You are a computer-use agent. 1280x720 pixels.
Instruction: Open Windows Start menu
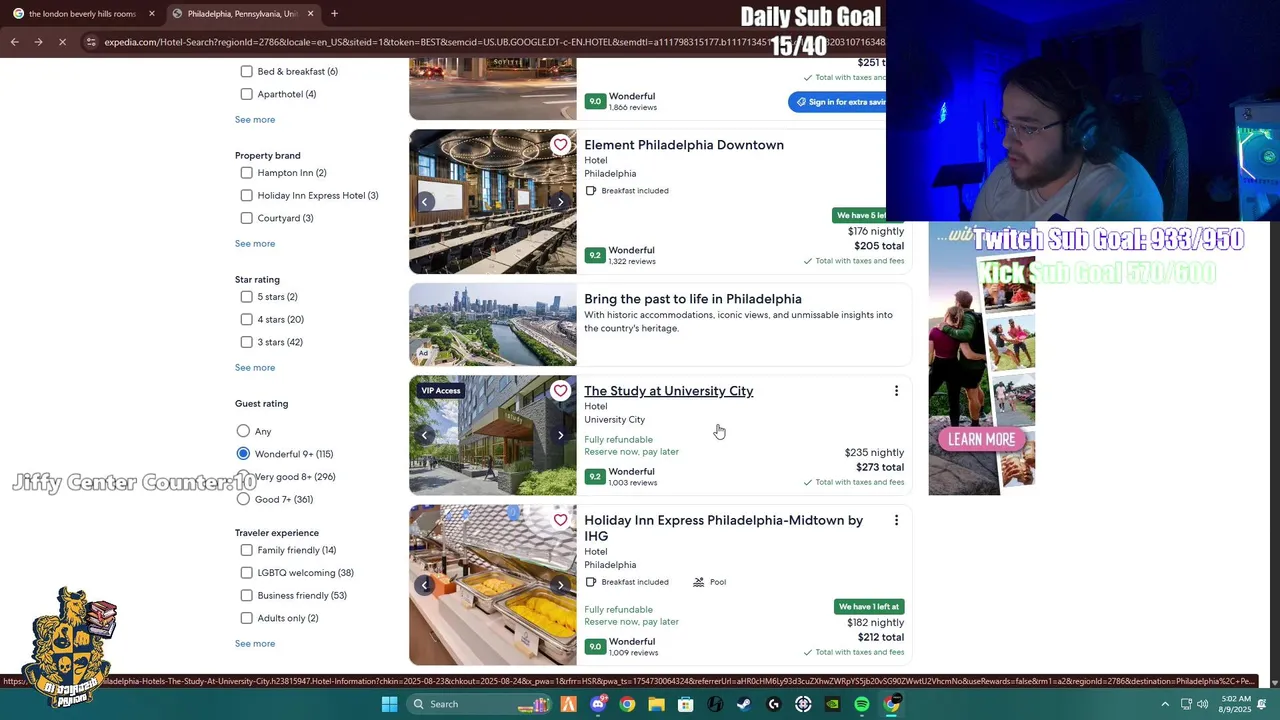click(x=389, y=704)
